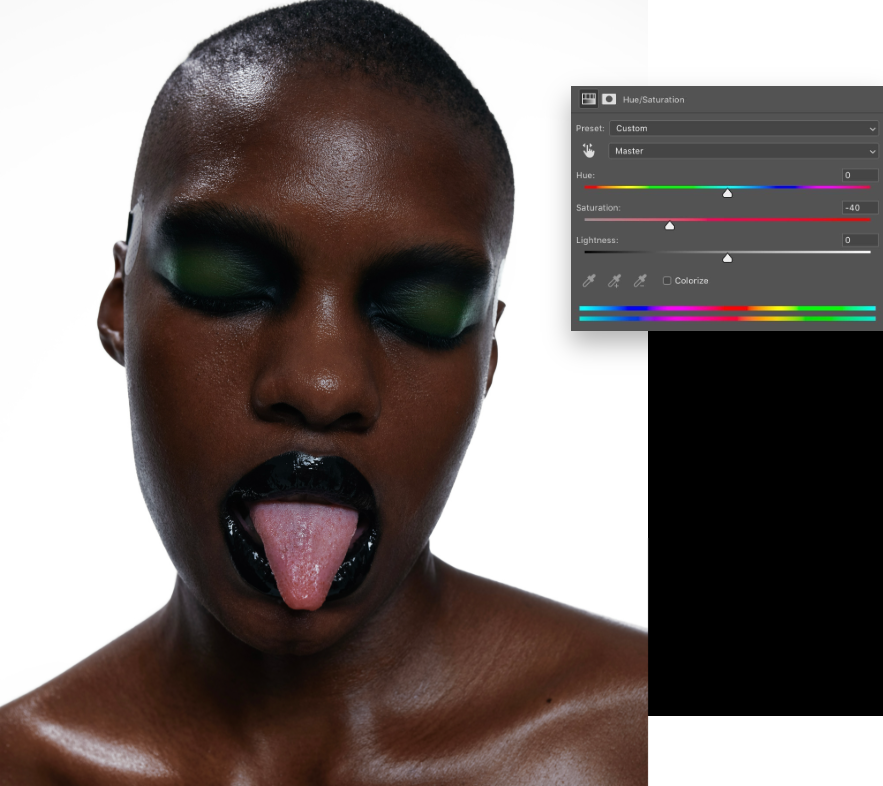This screenshot has width=883, height=786.
Task: Click the Lightness slider handle
Action: point(728,258)
